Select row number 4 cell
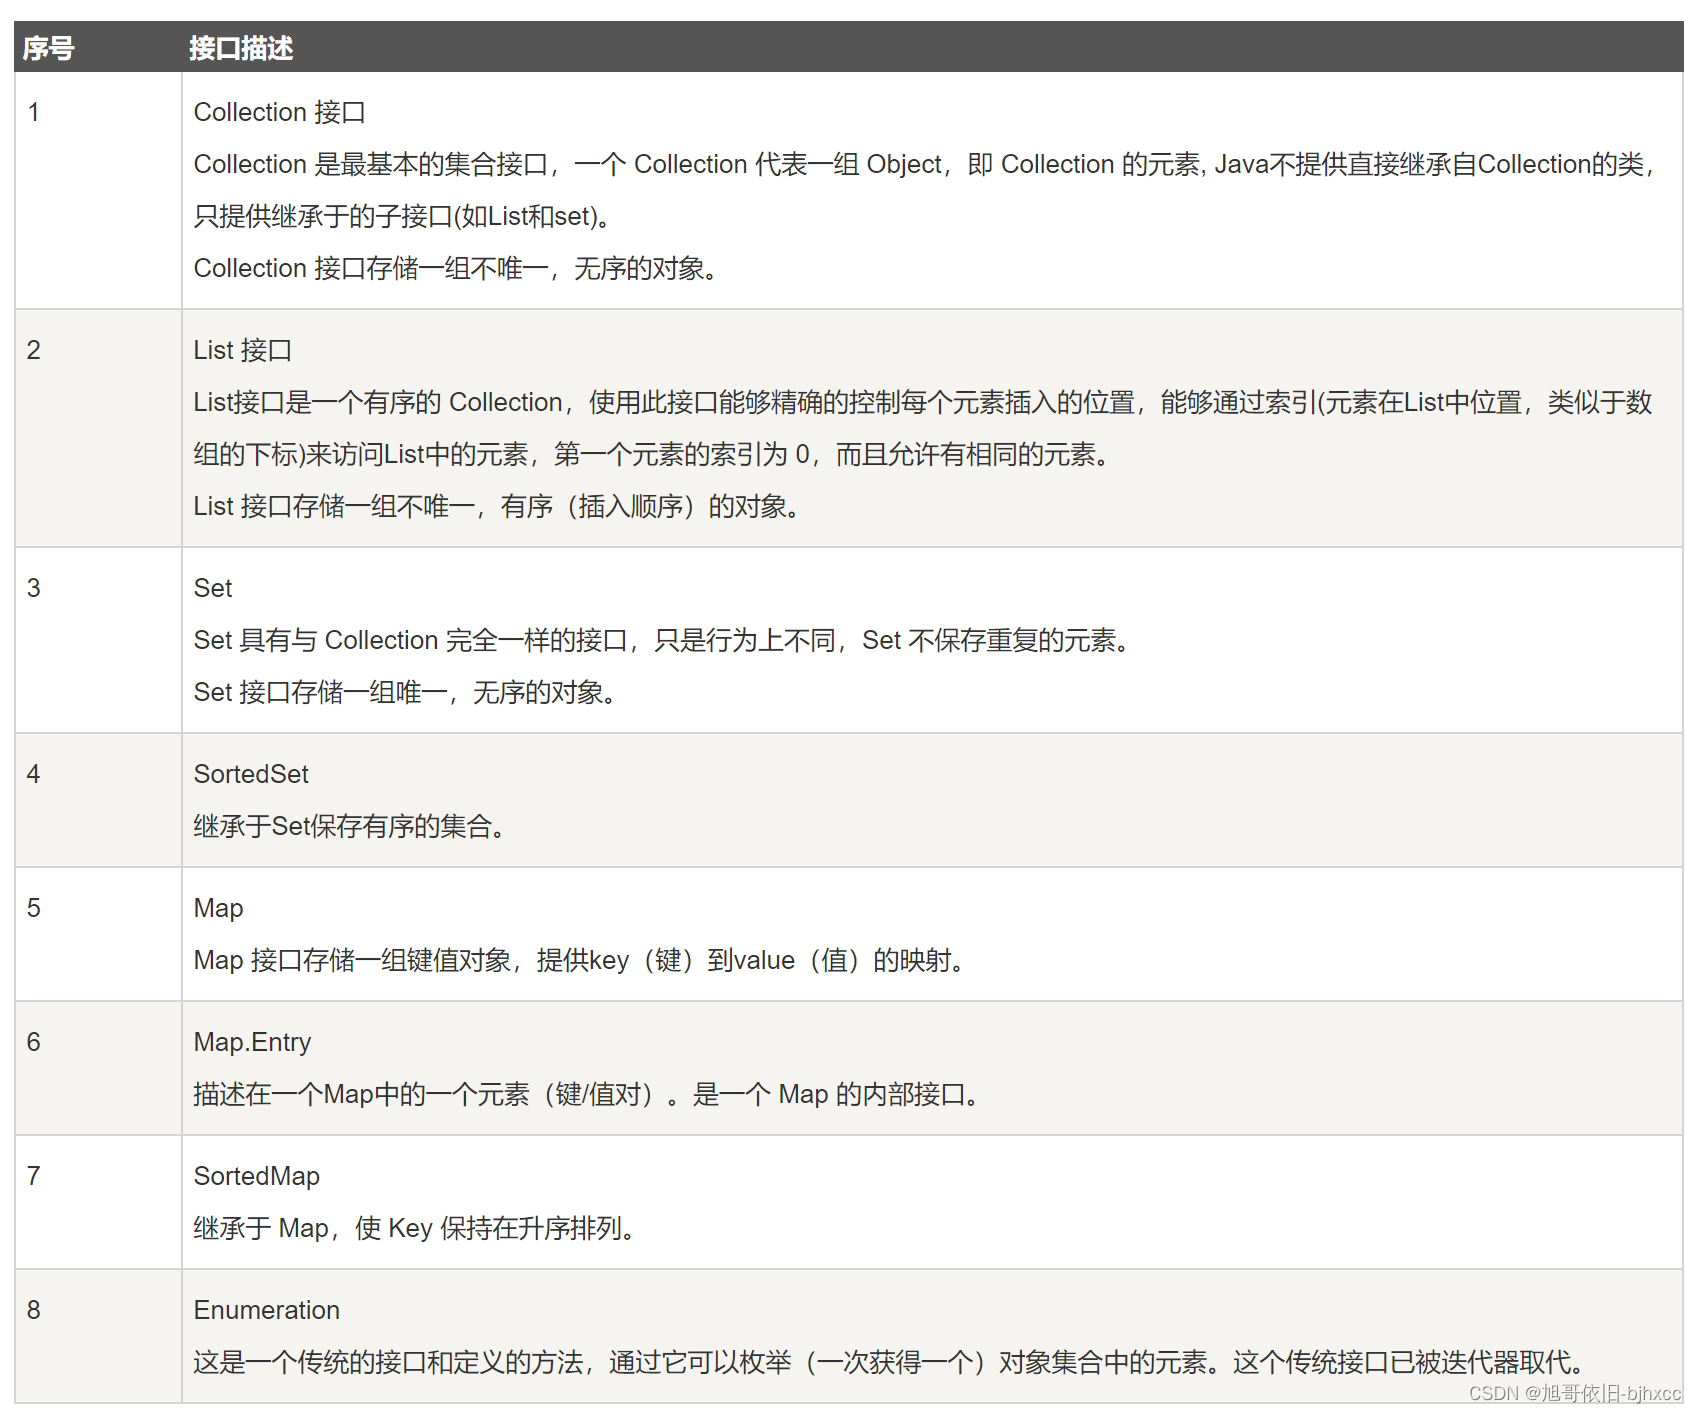The width and height of the screenshot is (1696, 1413). (x=98, y=800)
